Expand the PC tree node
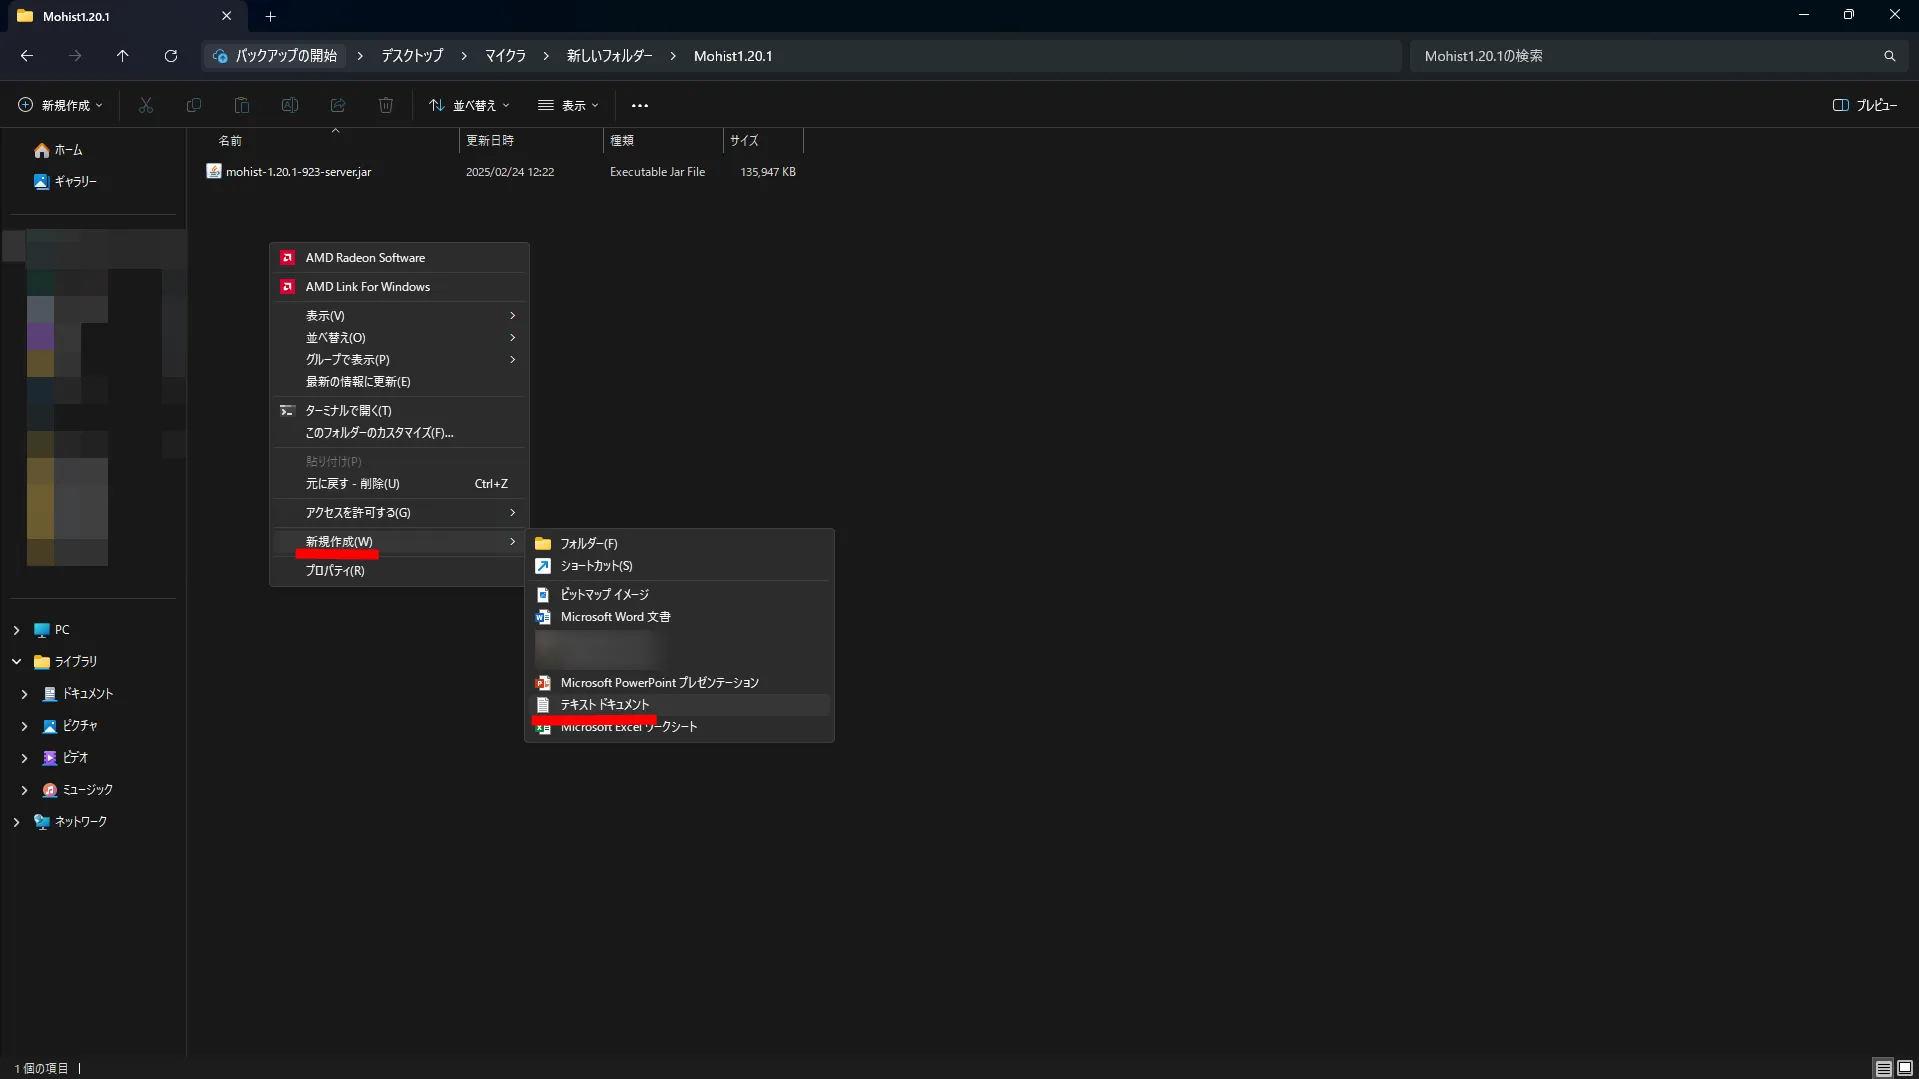Screen dimensions: 1919x1079 [16, 630]
